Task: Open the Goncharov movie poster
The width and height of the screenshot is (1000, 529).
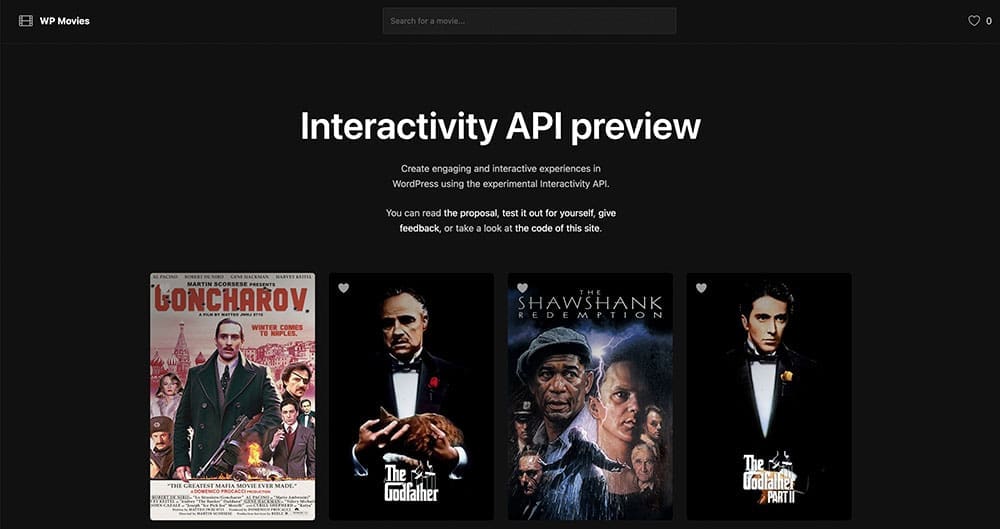Action: 233,396
